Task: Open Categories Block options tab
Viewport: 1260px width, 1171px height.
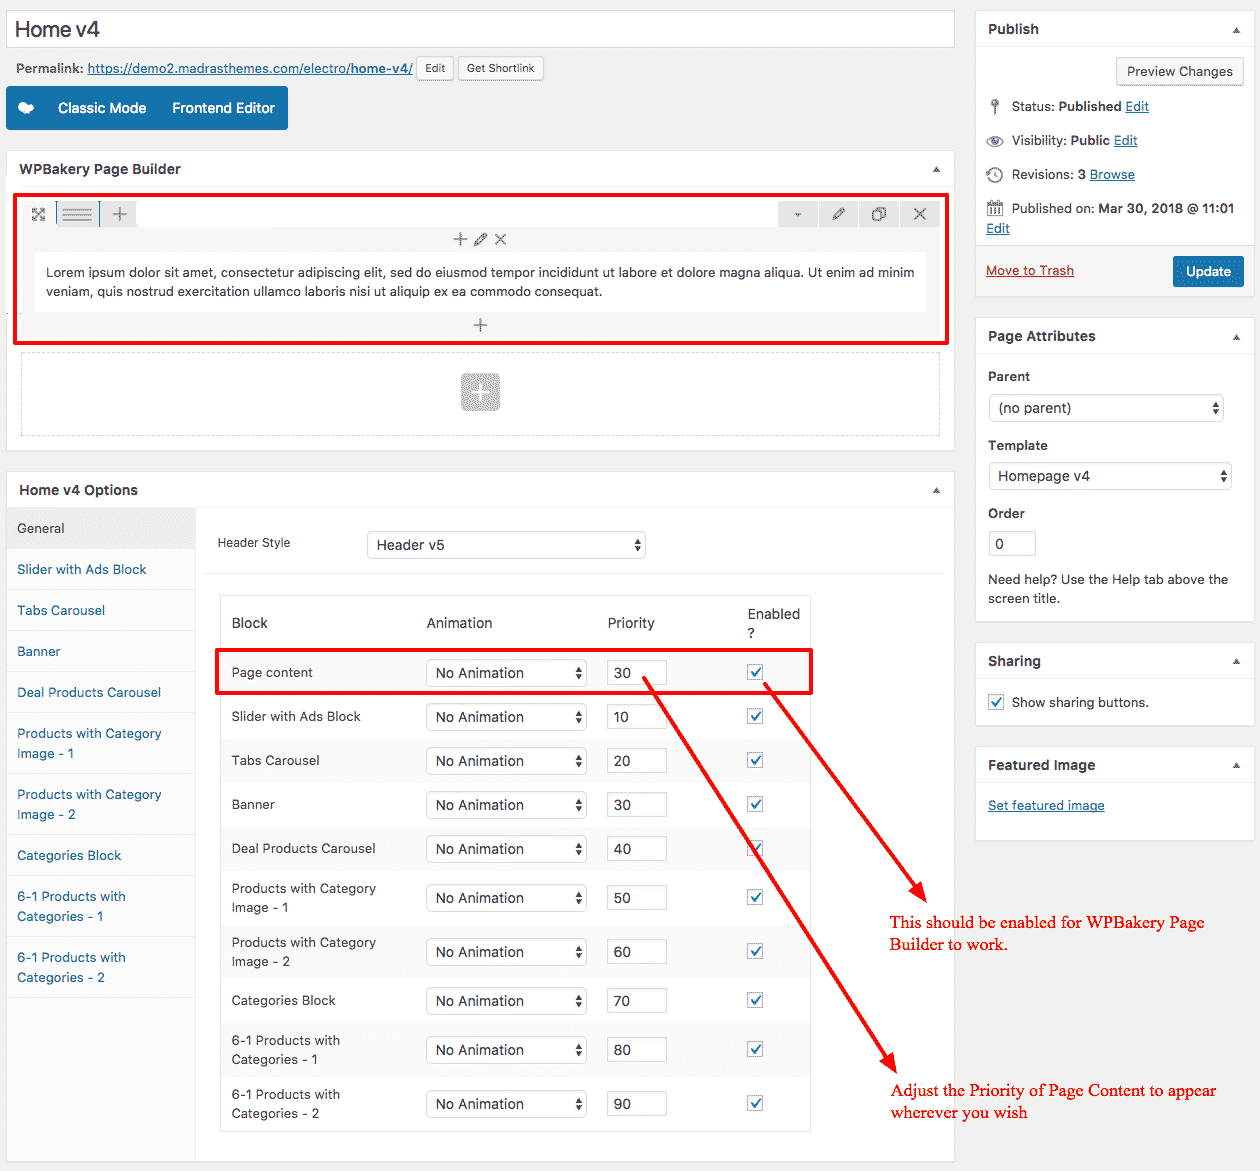Action: pyautogui.click(x=101, y=855)
